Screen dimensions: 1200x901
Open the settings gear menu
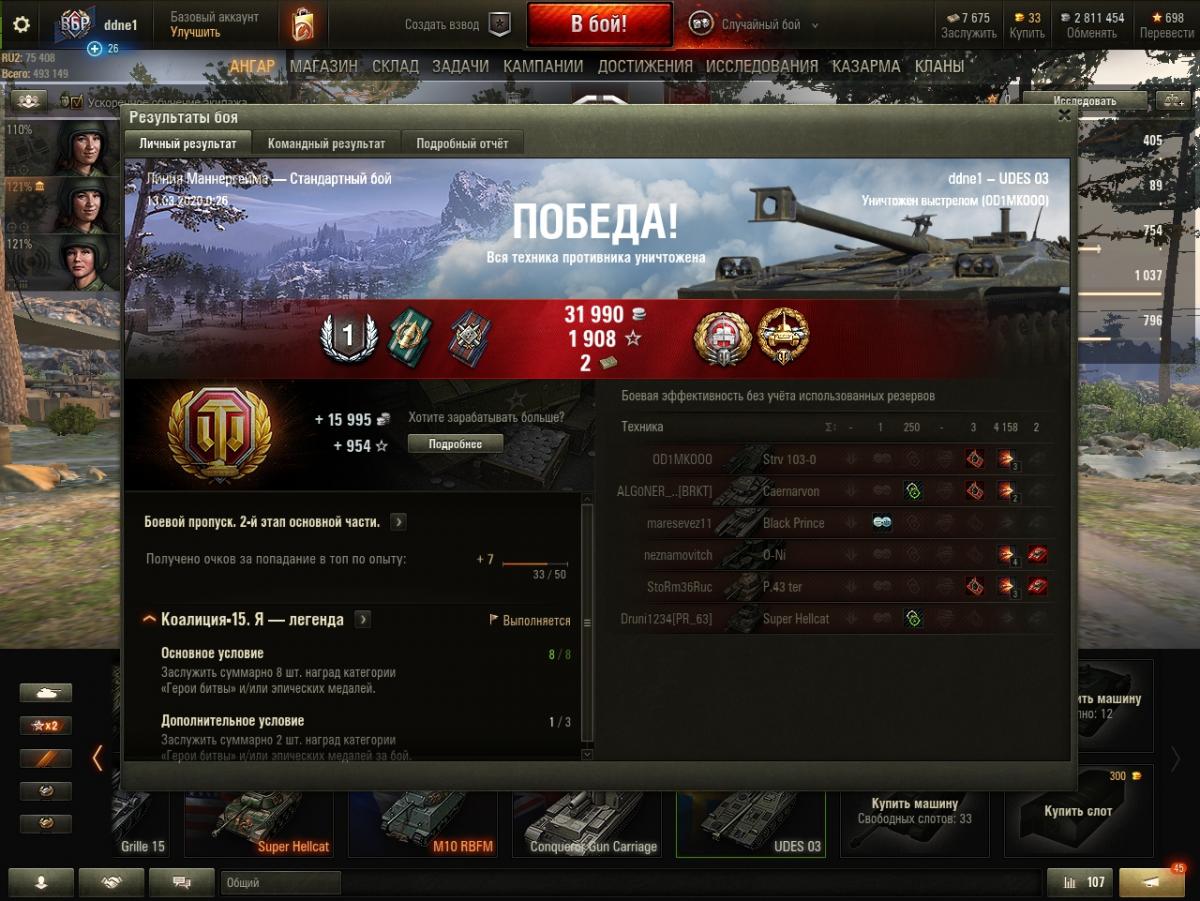[x=21, y=25]
